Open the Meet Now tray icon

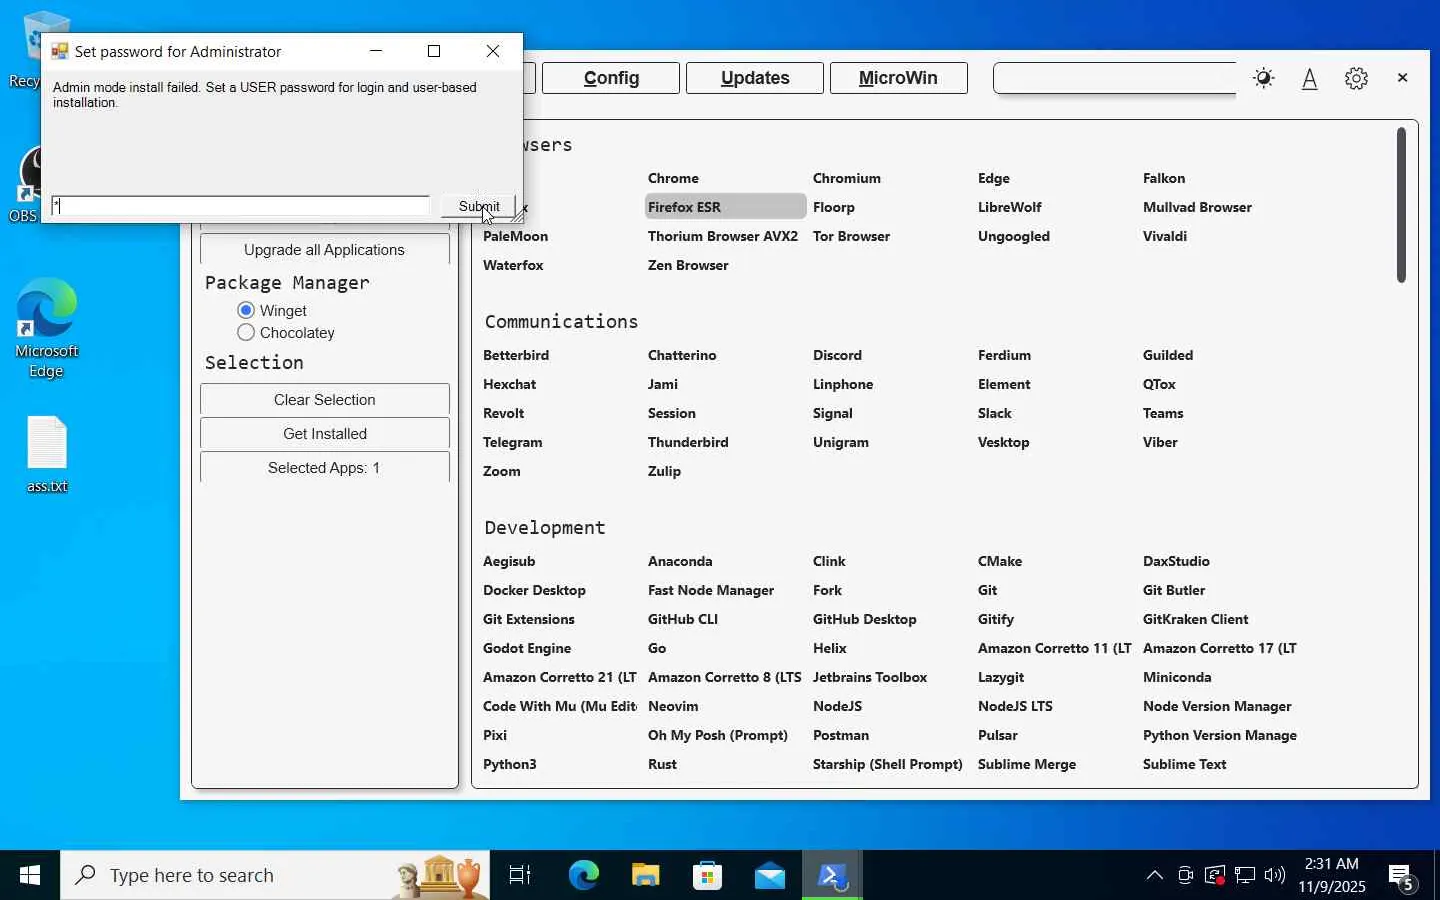[1185, 876]
